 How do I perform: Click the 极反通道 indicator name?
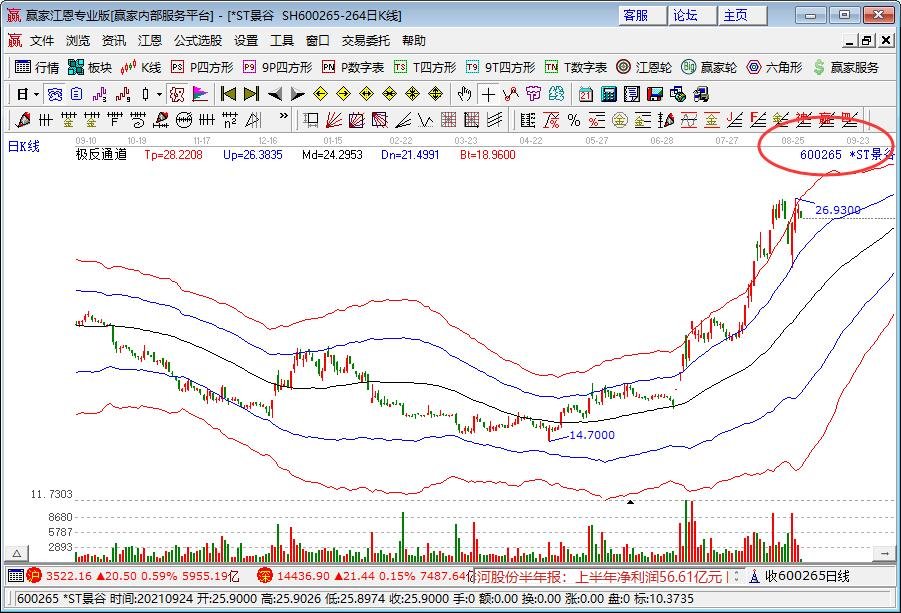click(x=101, y=154)
